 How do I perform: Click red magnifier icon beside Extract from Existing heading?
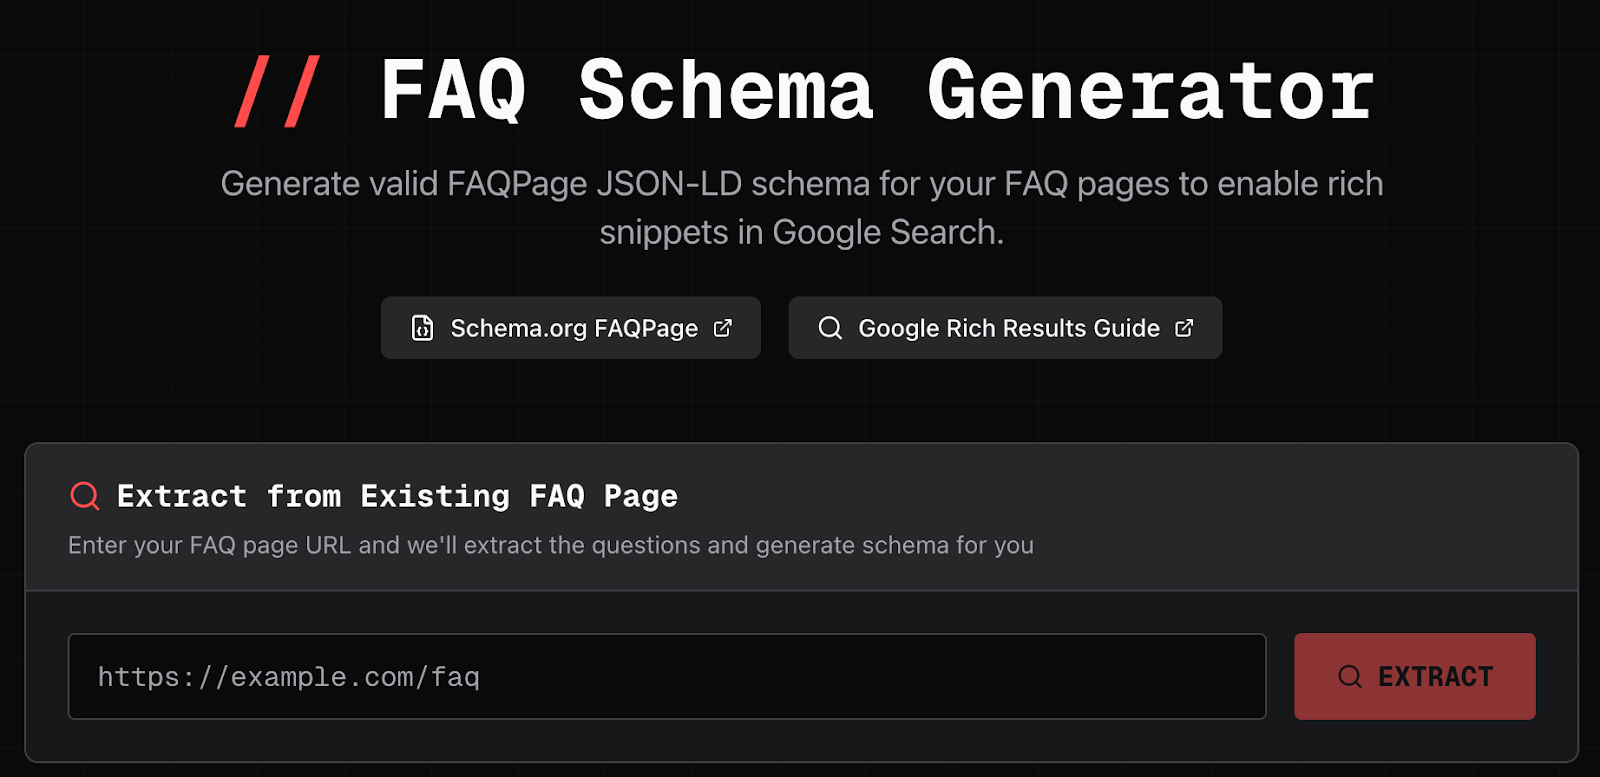85,496
